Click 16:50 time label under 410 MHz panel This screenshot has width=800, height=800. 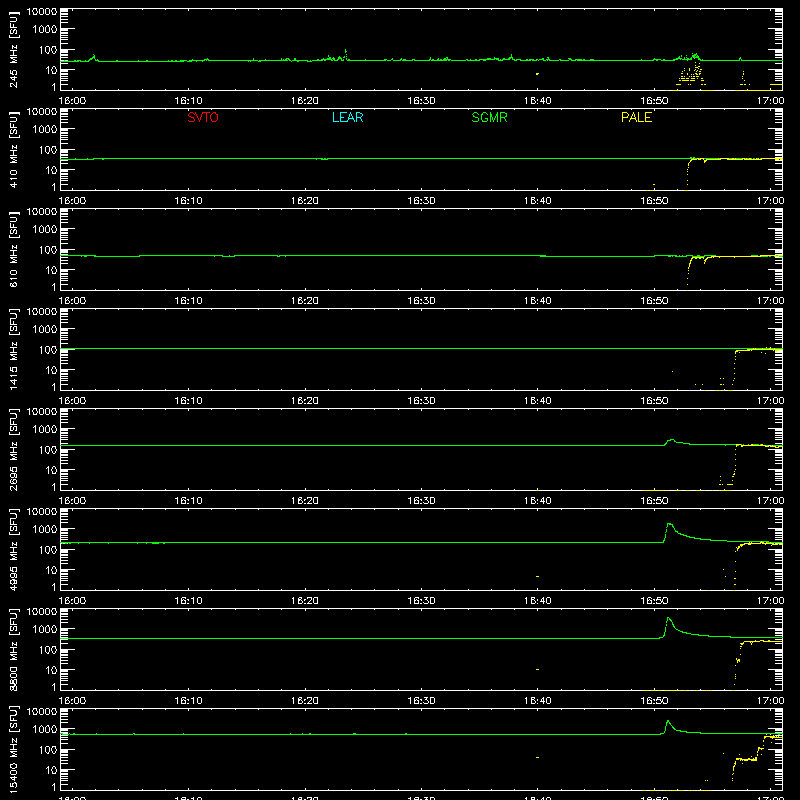(654, 201)
